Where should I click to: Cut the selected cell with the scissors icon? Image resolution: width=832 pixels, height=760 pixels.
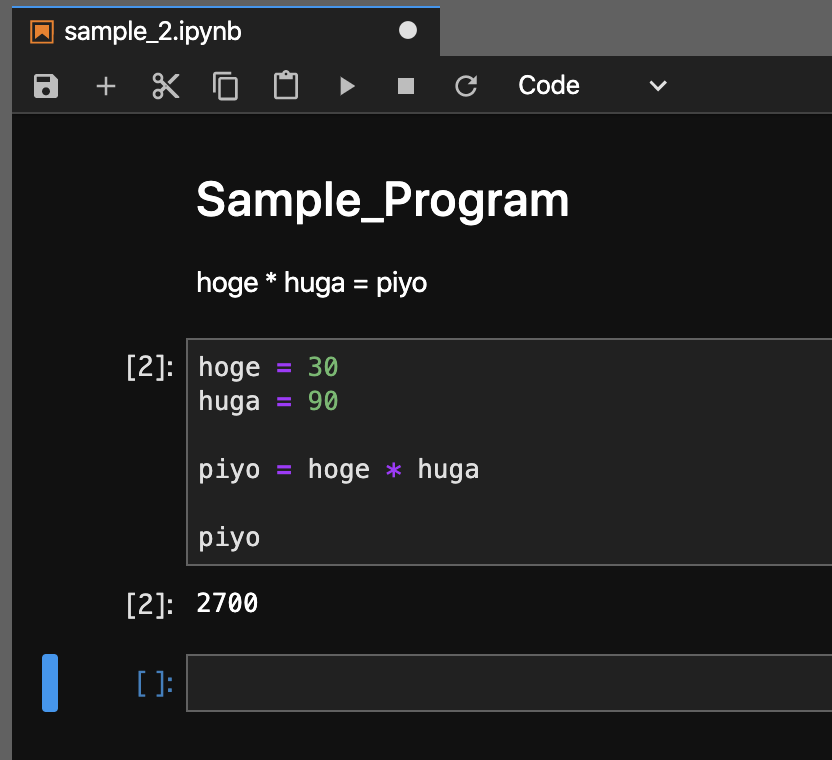tap(166, 86)
